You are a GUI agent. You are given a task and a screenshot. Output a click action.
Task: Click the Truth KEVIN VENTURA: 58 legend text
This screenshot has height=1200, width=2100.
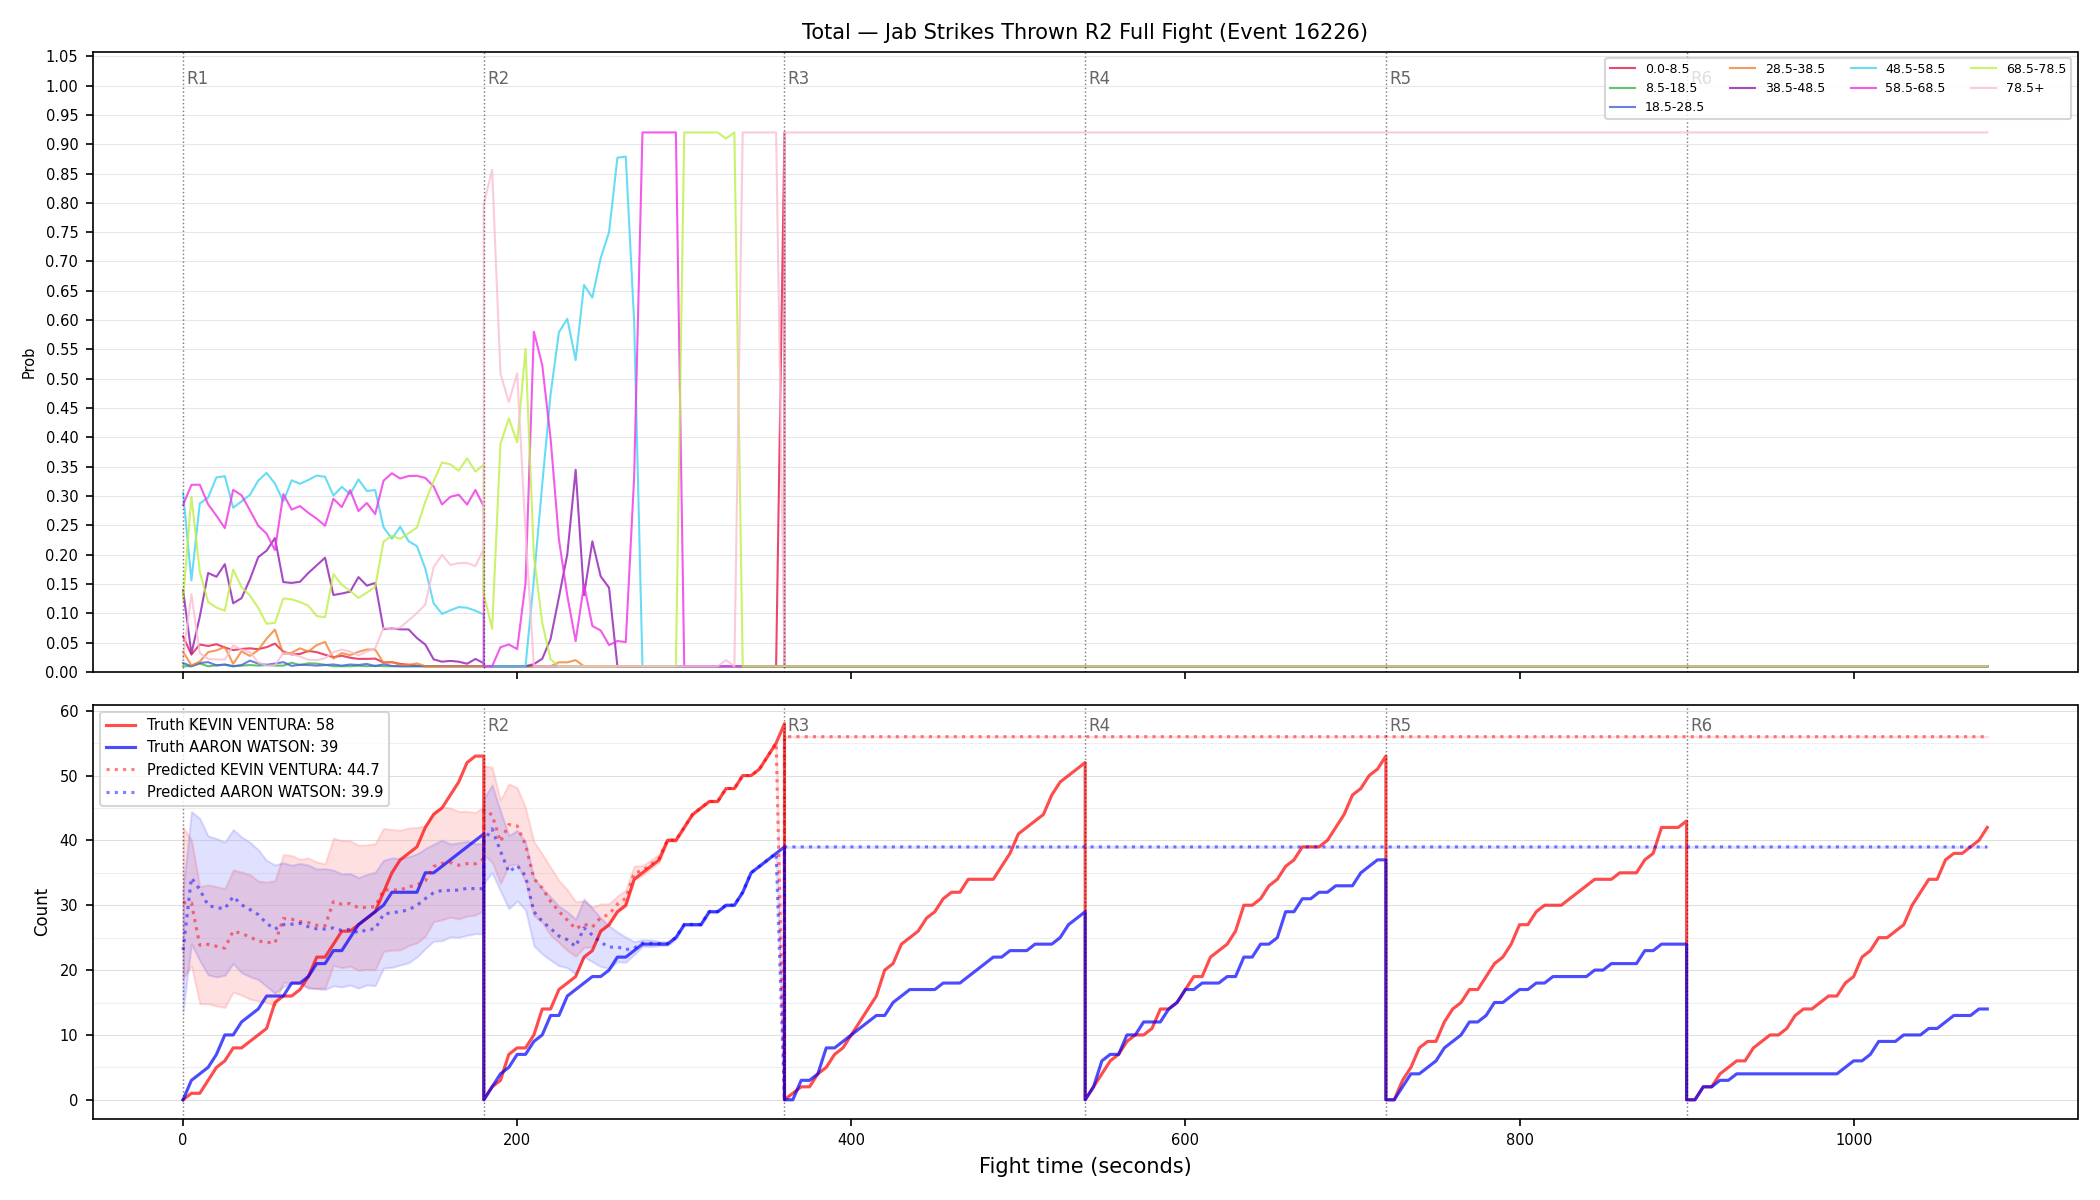[240, 725]
